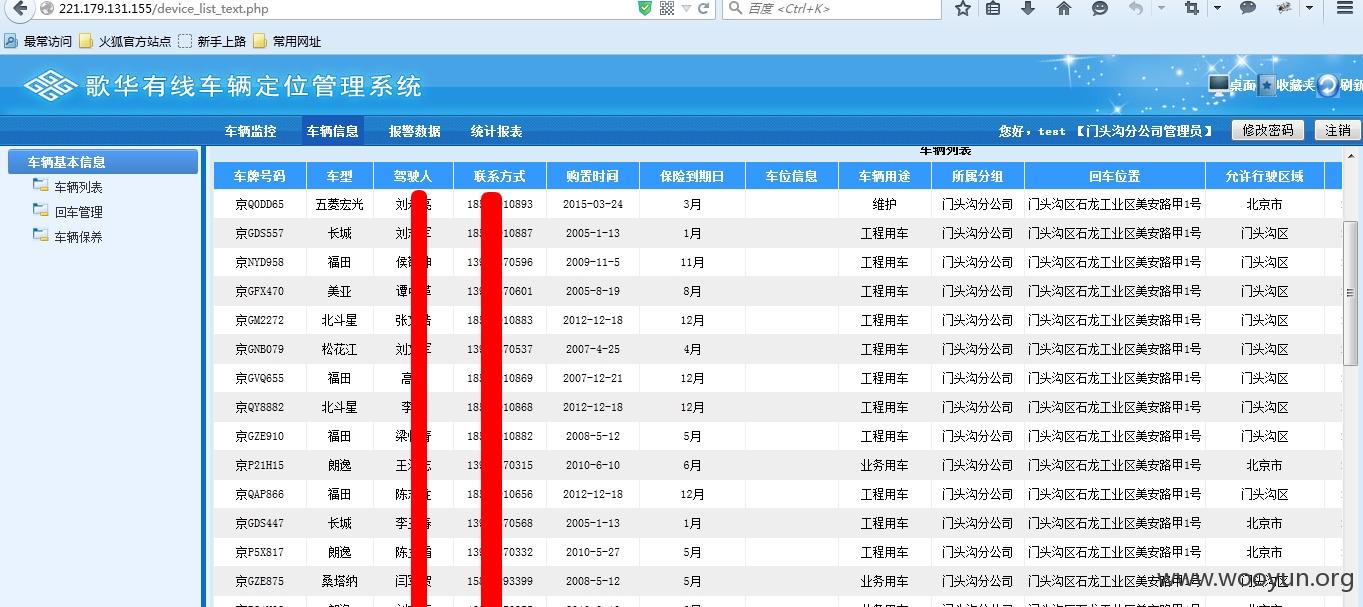The width and height of the screenshot is (1363, 607).
Task: Click the folder icon beside 车辆列表
Action: pyautogui.click(x=40, y=186)
